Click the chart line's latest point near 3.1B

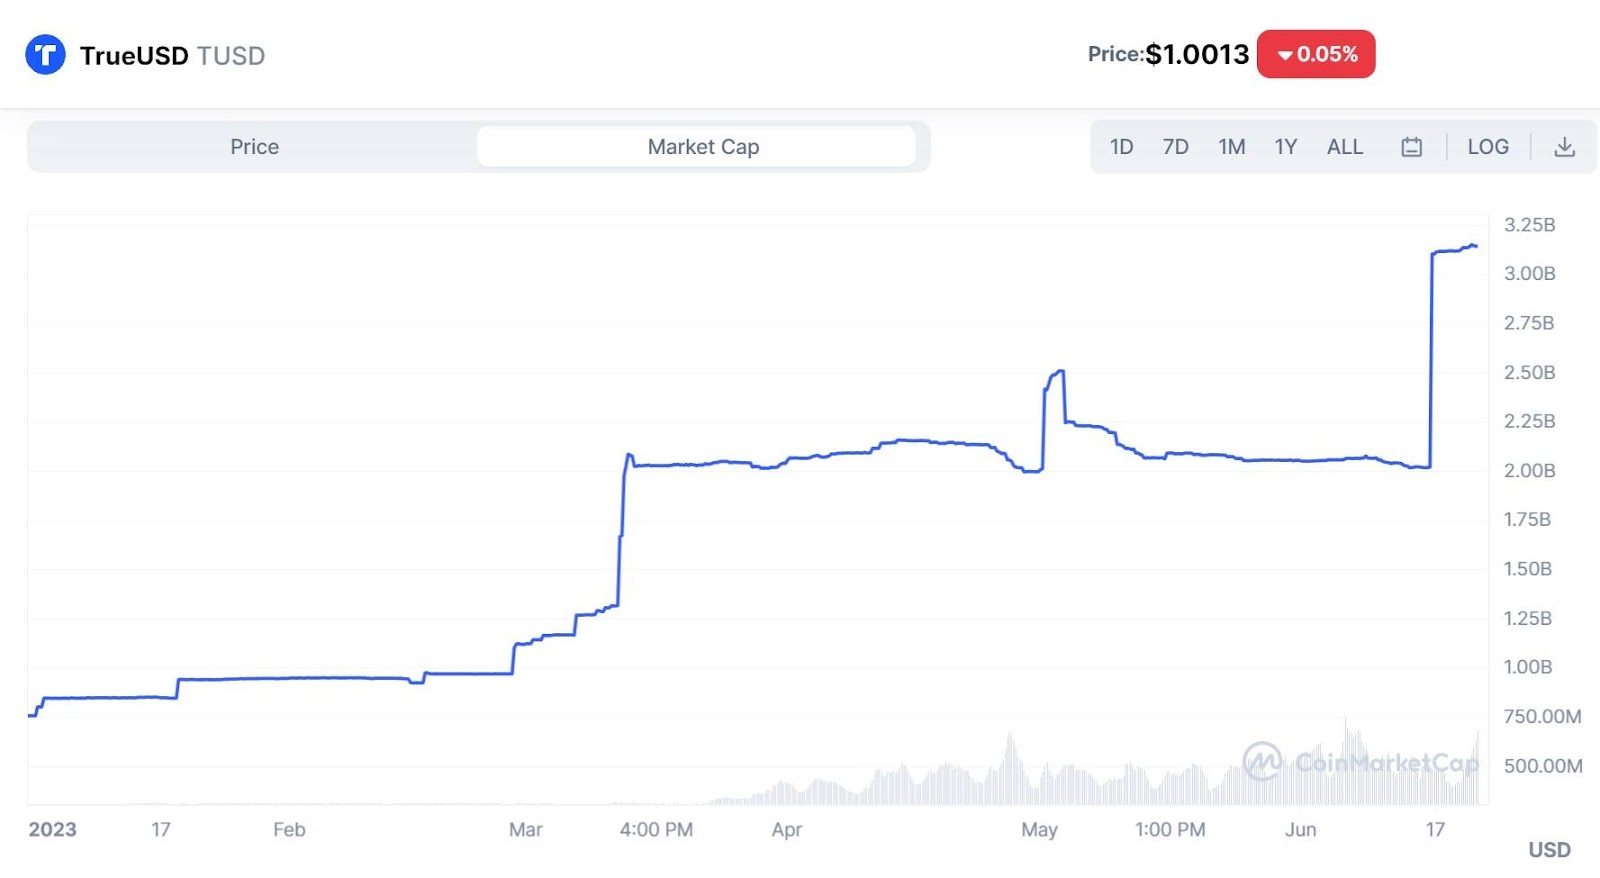click(x=1474, y=245)
